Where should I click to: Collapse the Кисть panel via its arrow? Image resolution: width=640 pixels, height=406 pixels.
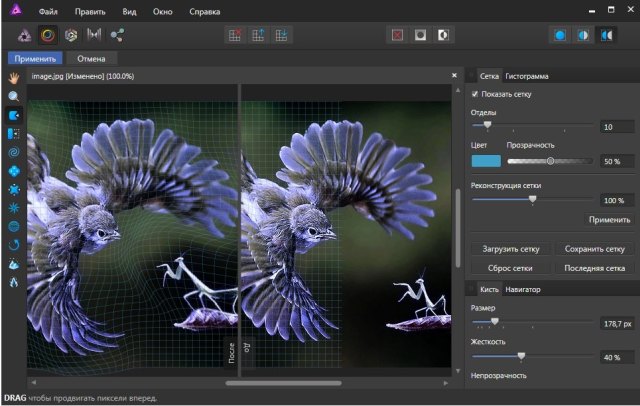pyautogui.click(x=471, y=289)
